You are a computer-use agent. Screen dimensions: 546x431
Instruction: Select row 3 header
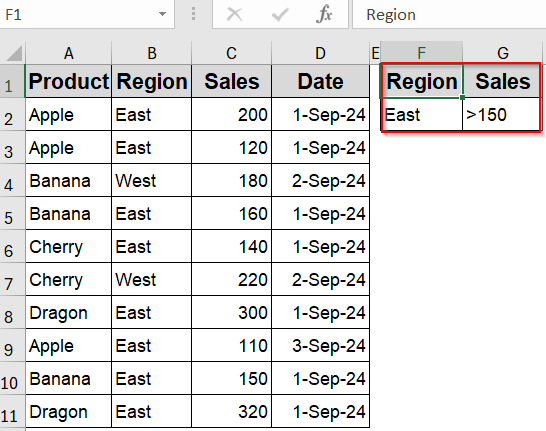(x=13, y=147)
